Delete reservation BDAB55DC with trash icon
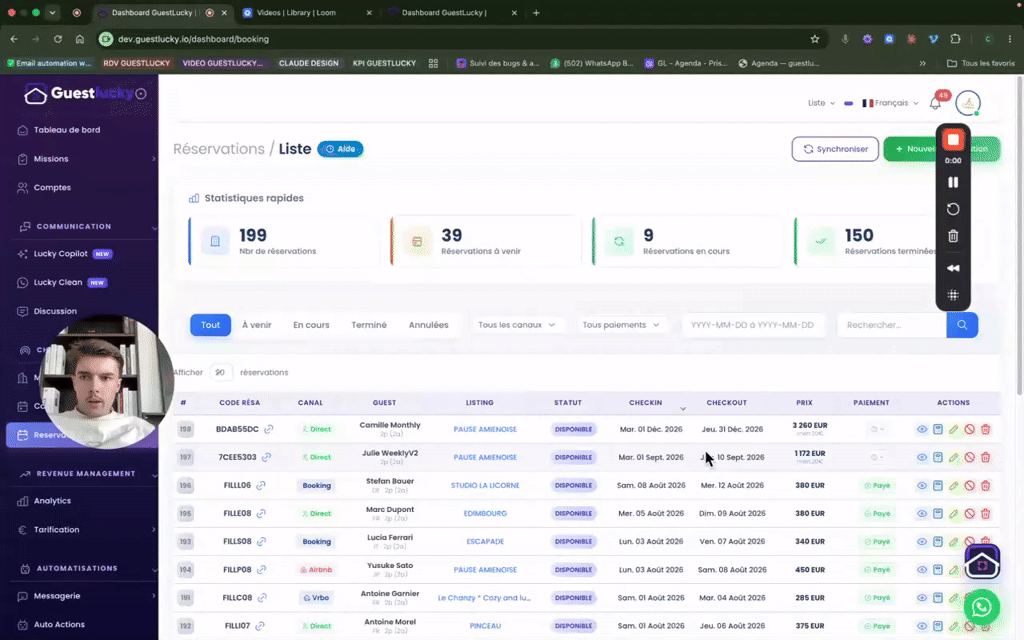 pyautogui.click(x=985, y=429)
